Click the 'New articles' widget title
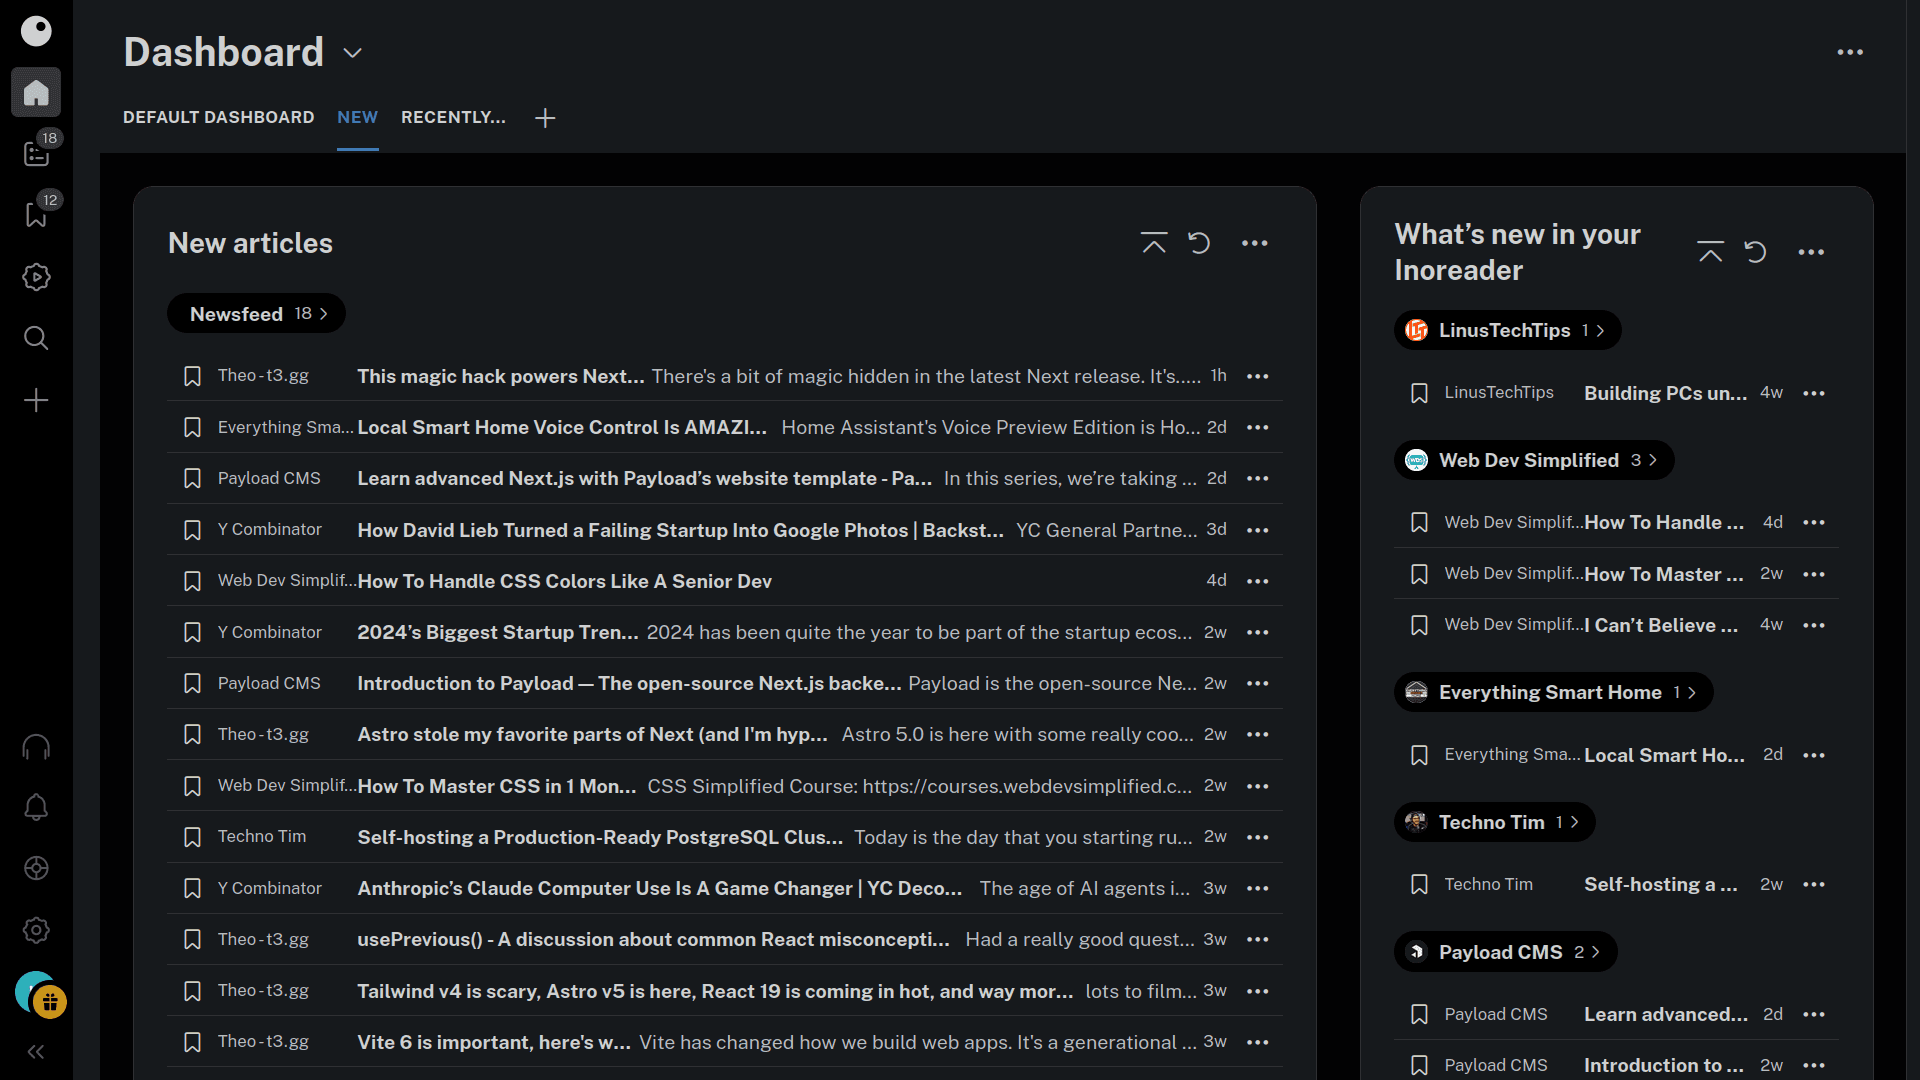Image resolution: width=1920 pixels, height=1080 pixels. point(250,243)
